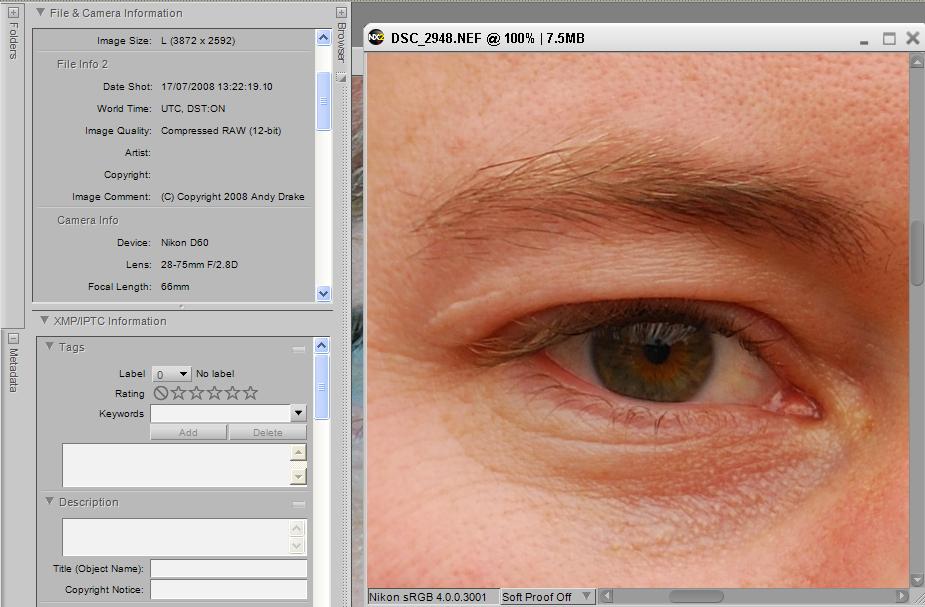Click the NX2 icon in image title bar
The width and height of the screenshot is (925, 607).
pyautogui.click(x=376, y=38)
